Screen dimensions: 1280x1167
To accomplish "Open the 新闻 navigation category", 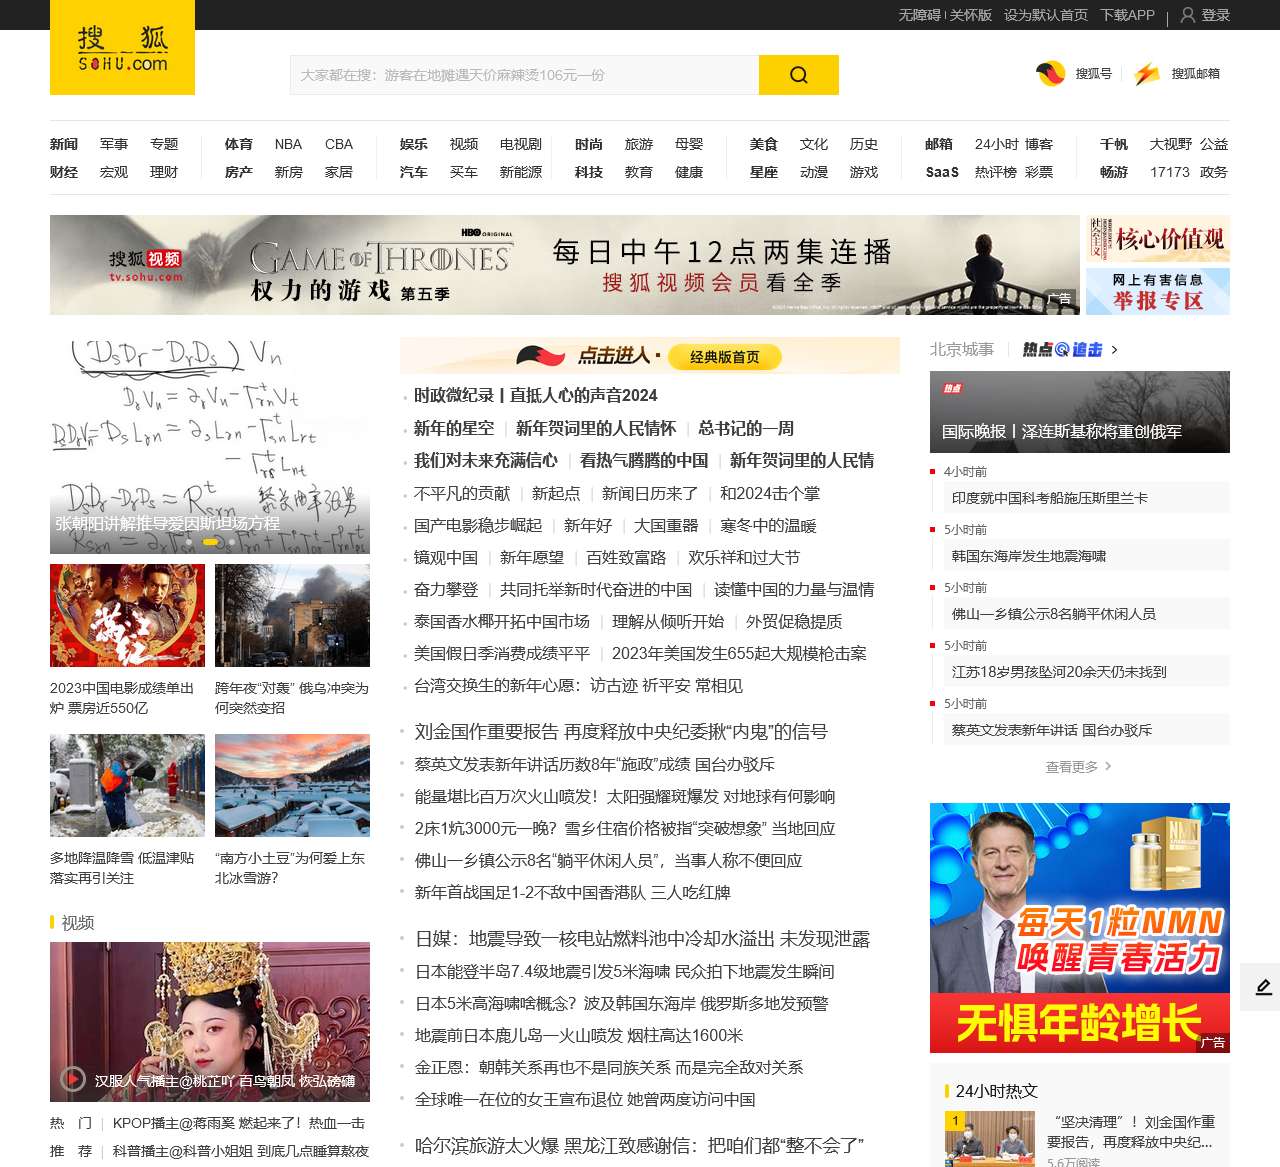I will (x=64, y=144).
